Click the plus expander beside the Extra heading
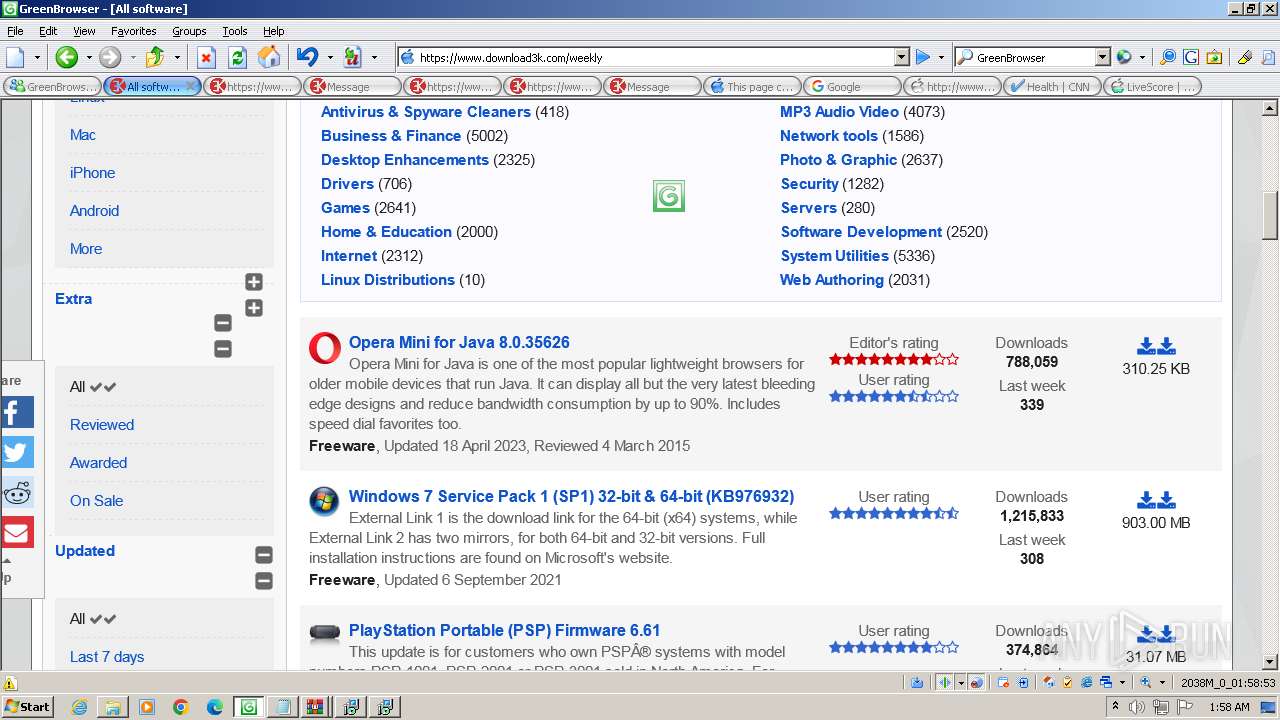This screenshot has height=720, width=1280. point(254,308)
